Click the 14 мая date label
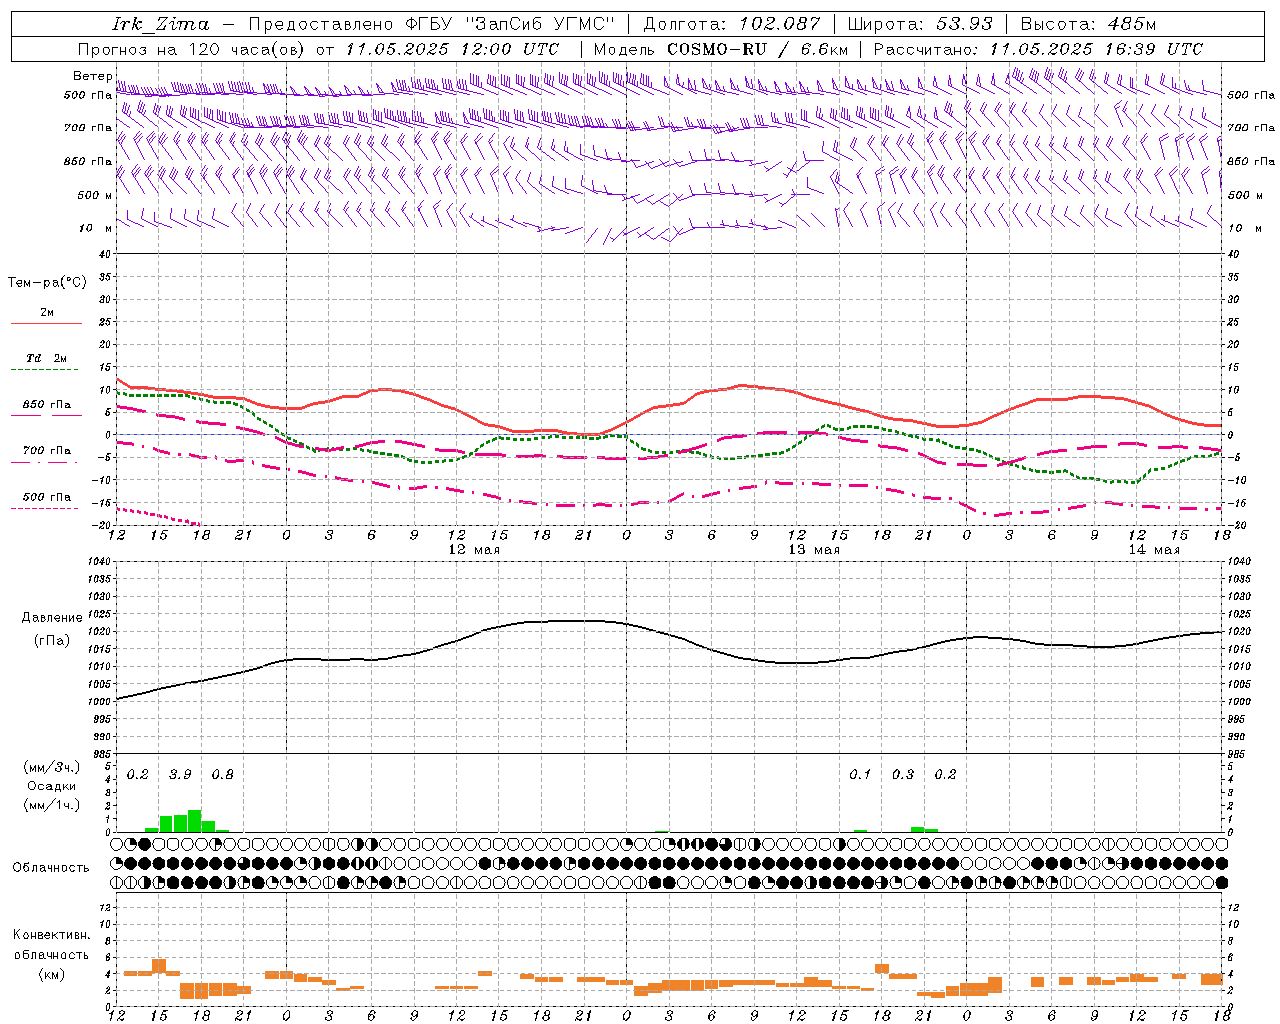The image size is (1280, 1024). tap(1154, 550)
